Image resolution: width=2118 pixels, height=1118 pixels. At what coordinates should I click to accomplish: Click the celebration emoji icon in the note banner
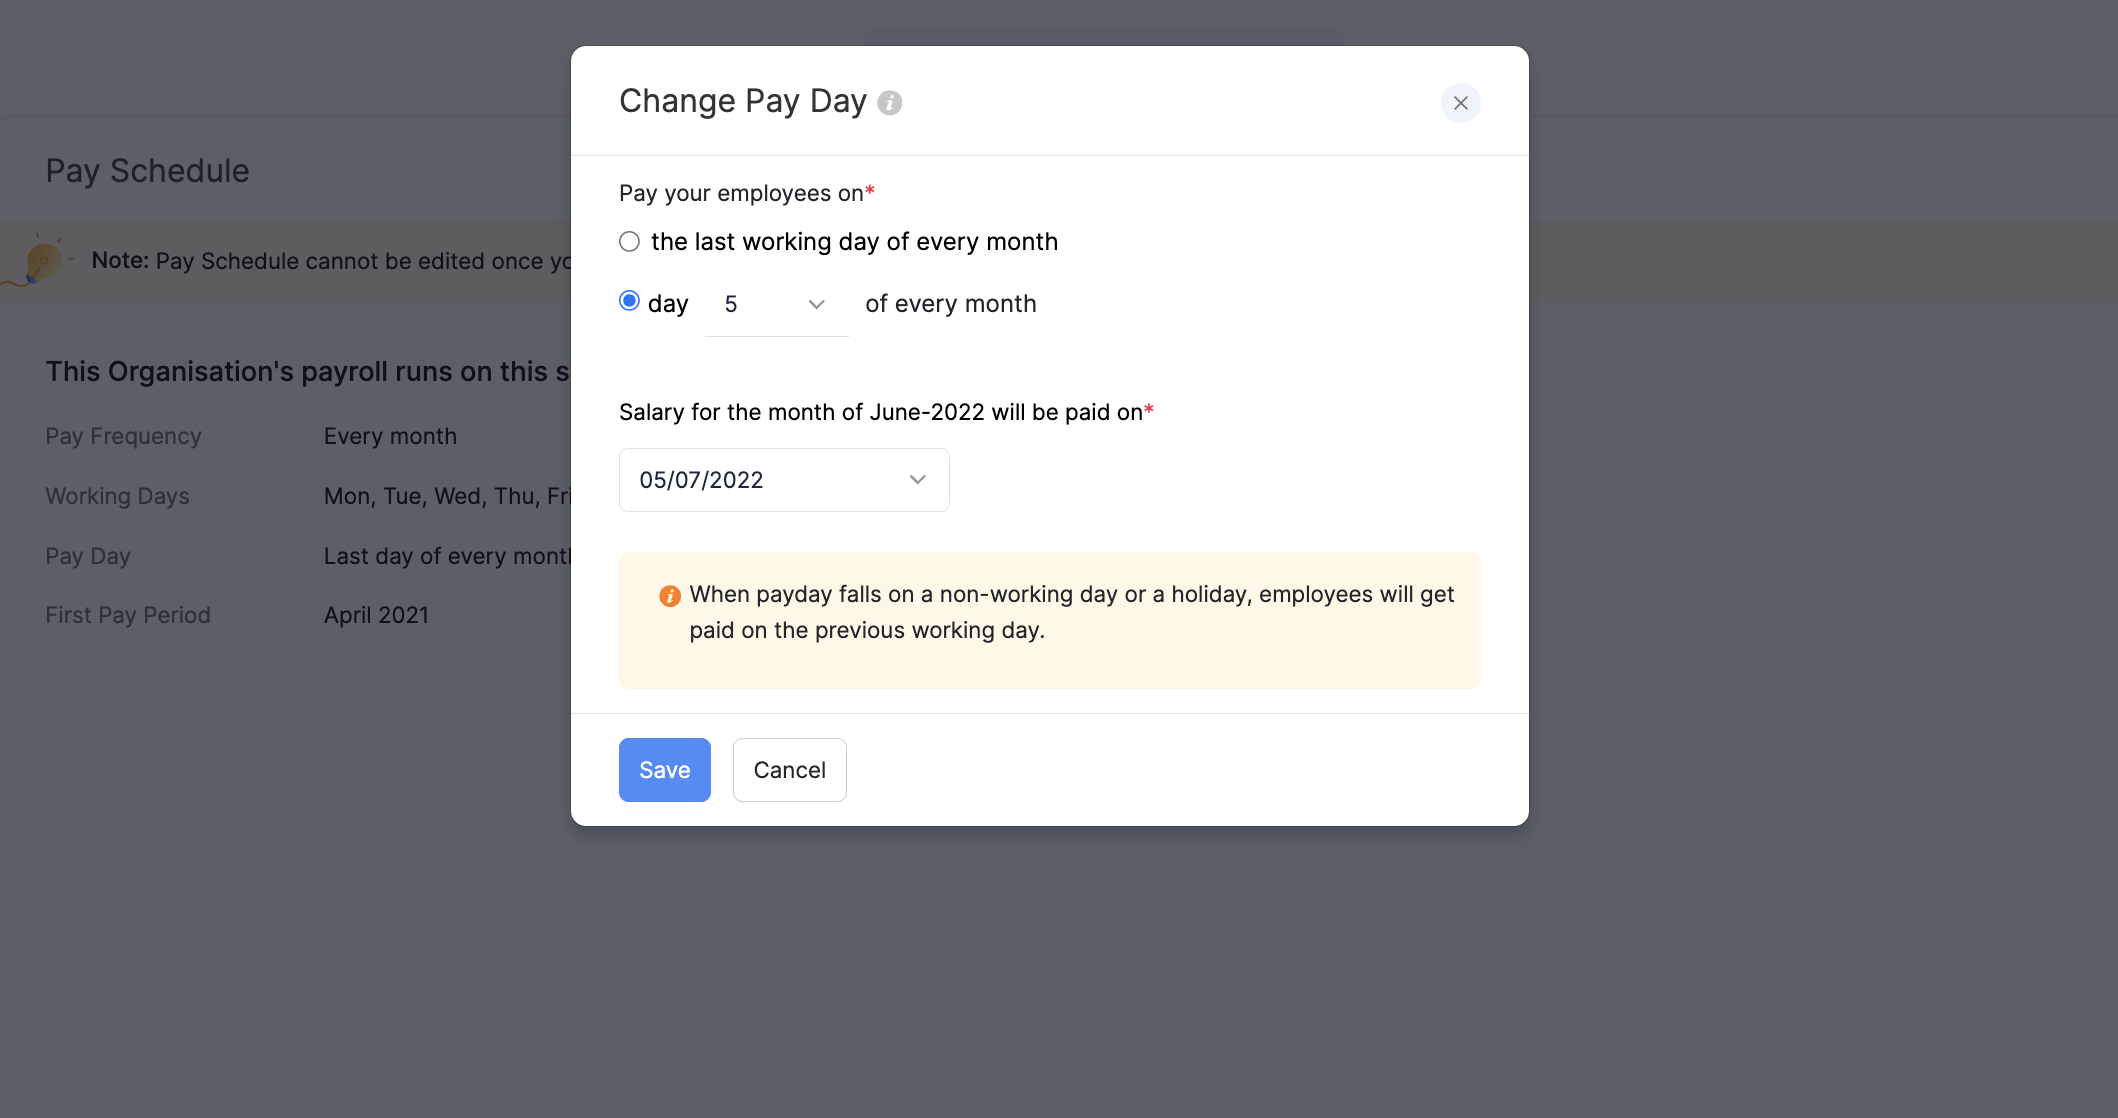(44, 260)
